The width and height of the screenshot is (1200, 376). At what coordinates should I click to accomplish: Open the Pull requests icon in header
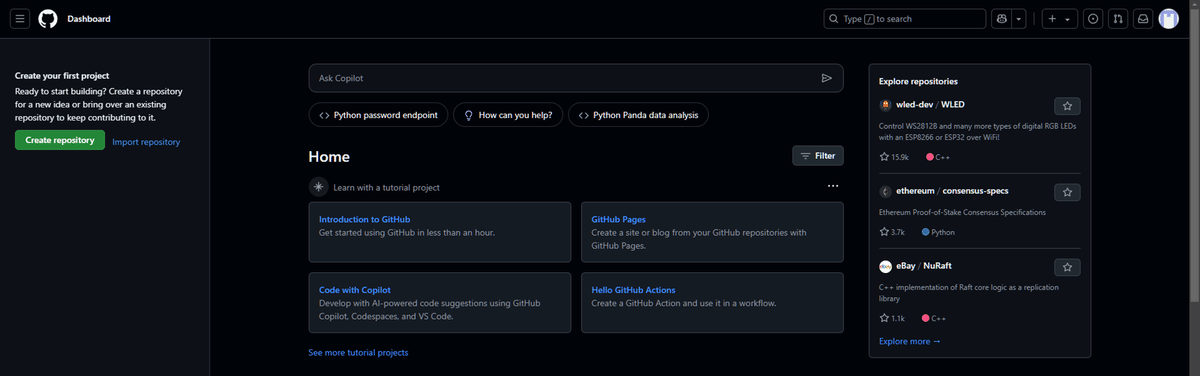1118,19
